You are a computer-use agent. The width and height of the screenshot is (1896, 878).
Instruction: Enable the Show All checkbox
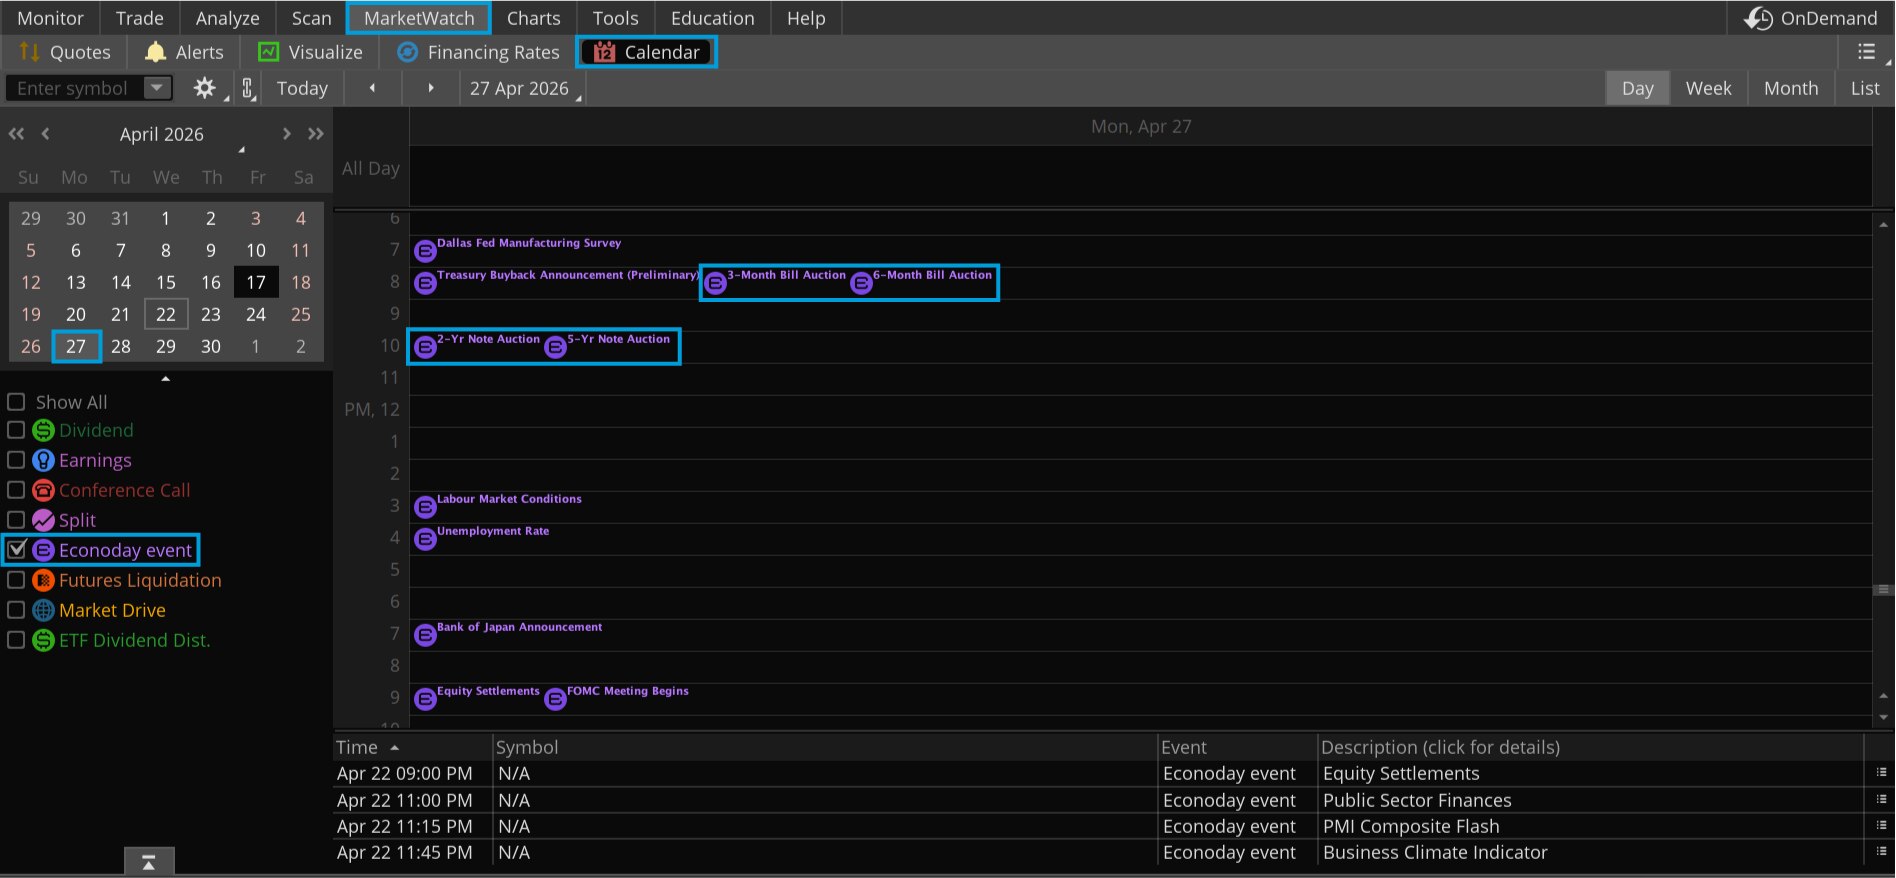16,402
